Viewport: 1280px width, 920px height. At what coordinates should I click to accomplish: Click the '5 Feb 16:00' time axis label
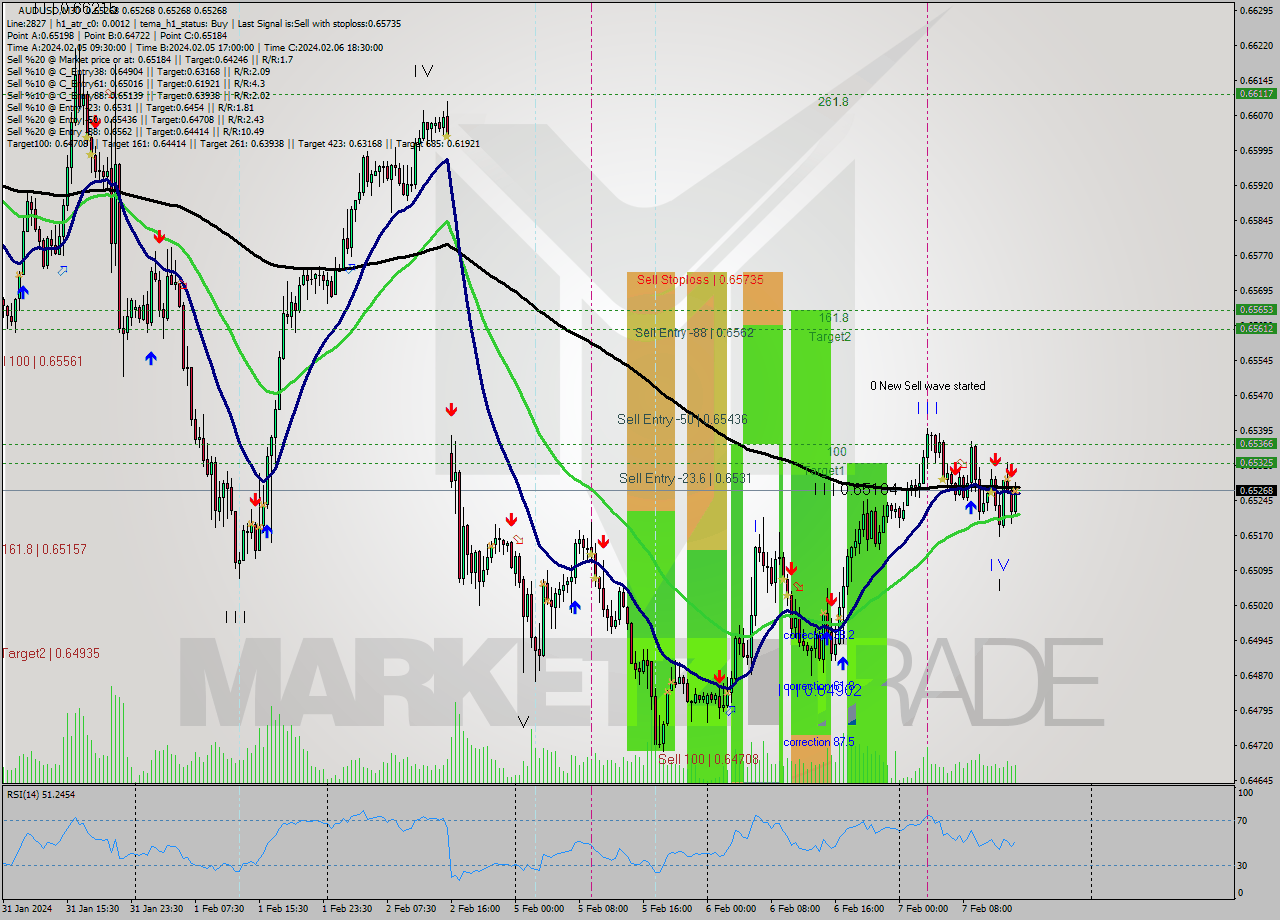click(x=667, y=909)
